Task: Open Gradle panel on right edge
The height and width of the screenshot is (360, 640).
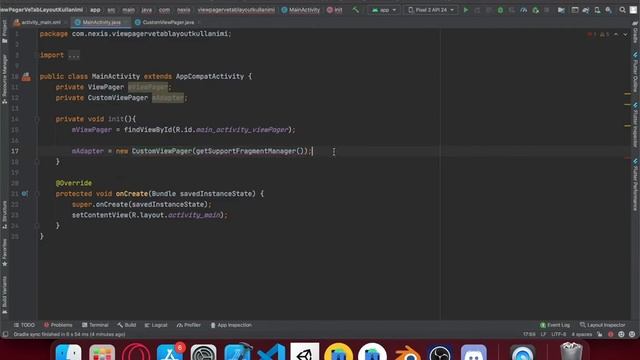Action: coord(636,32)
